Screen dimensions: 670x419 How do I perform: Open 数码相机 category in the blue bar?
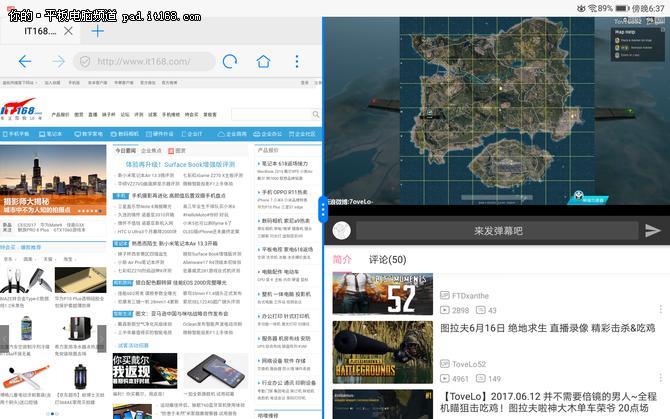124,134
